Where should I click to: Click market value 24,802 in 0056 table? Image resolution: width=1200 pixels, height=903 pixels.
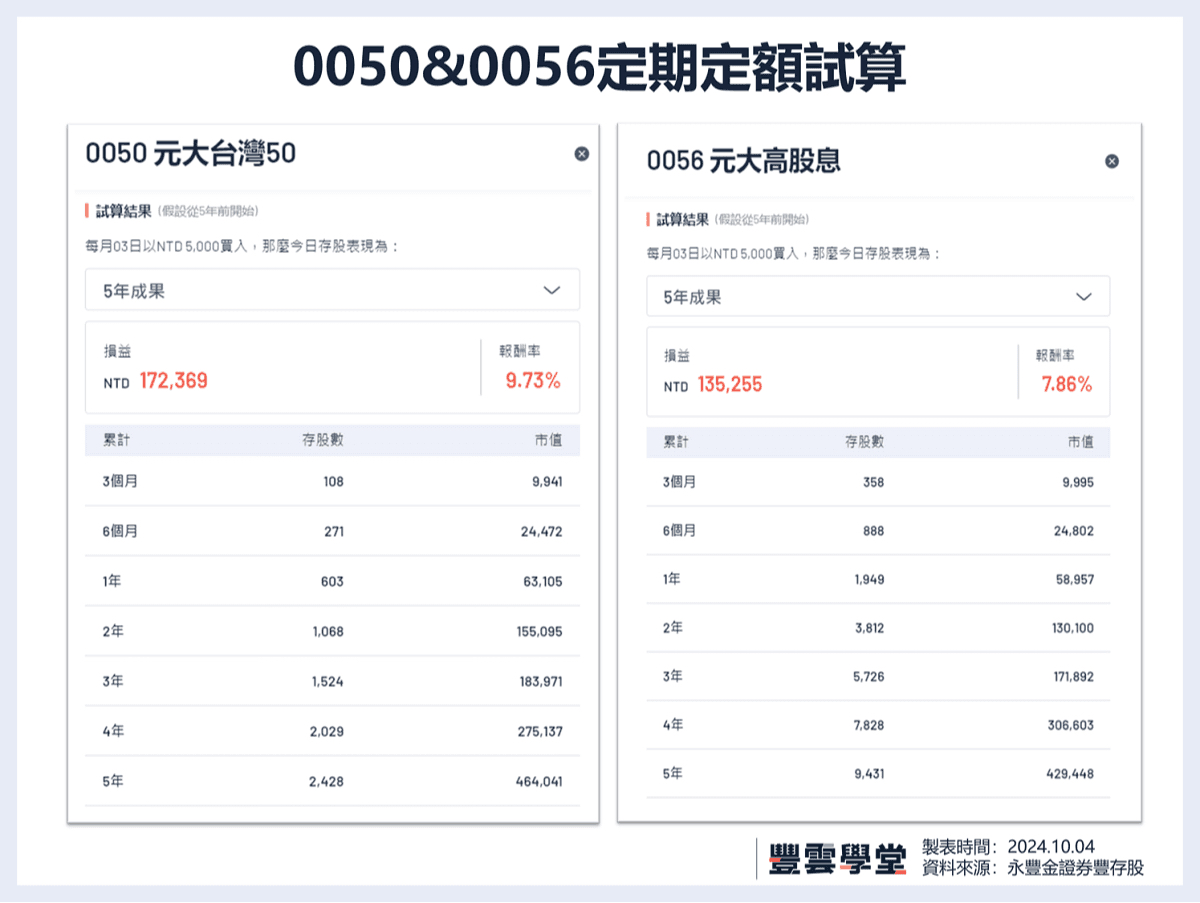pyautogui.click(x=1074, y=530)
